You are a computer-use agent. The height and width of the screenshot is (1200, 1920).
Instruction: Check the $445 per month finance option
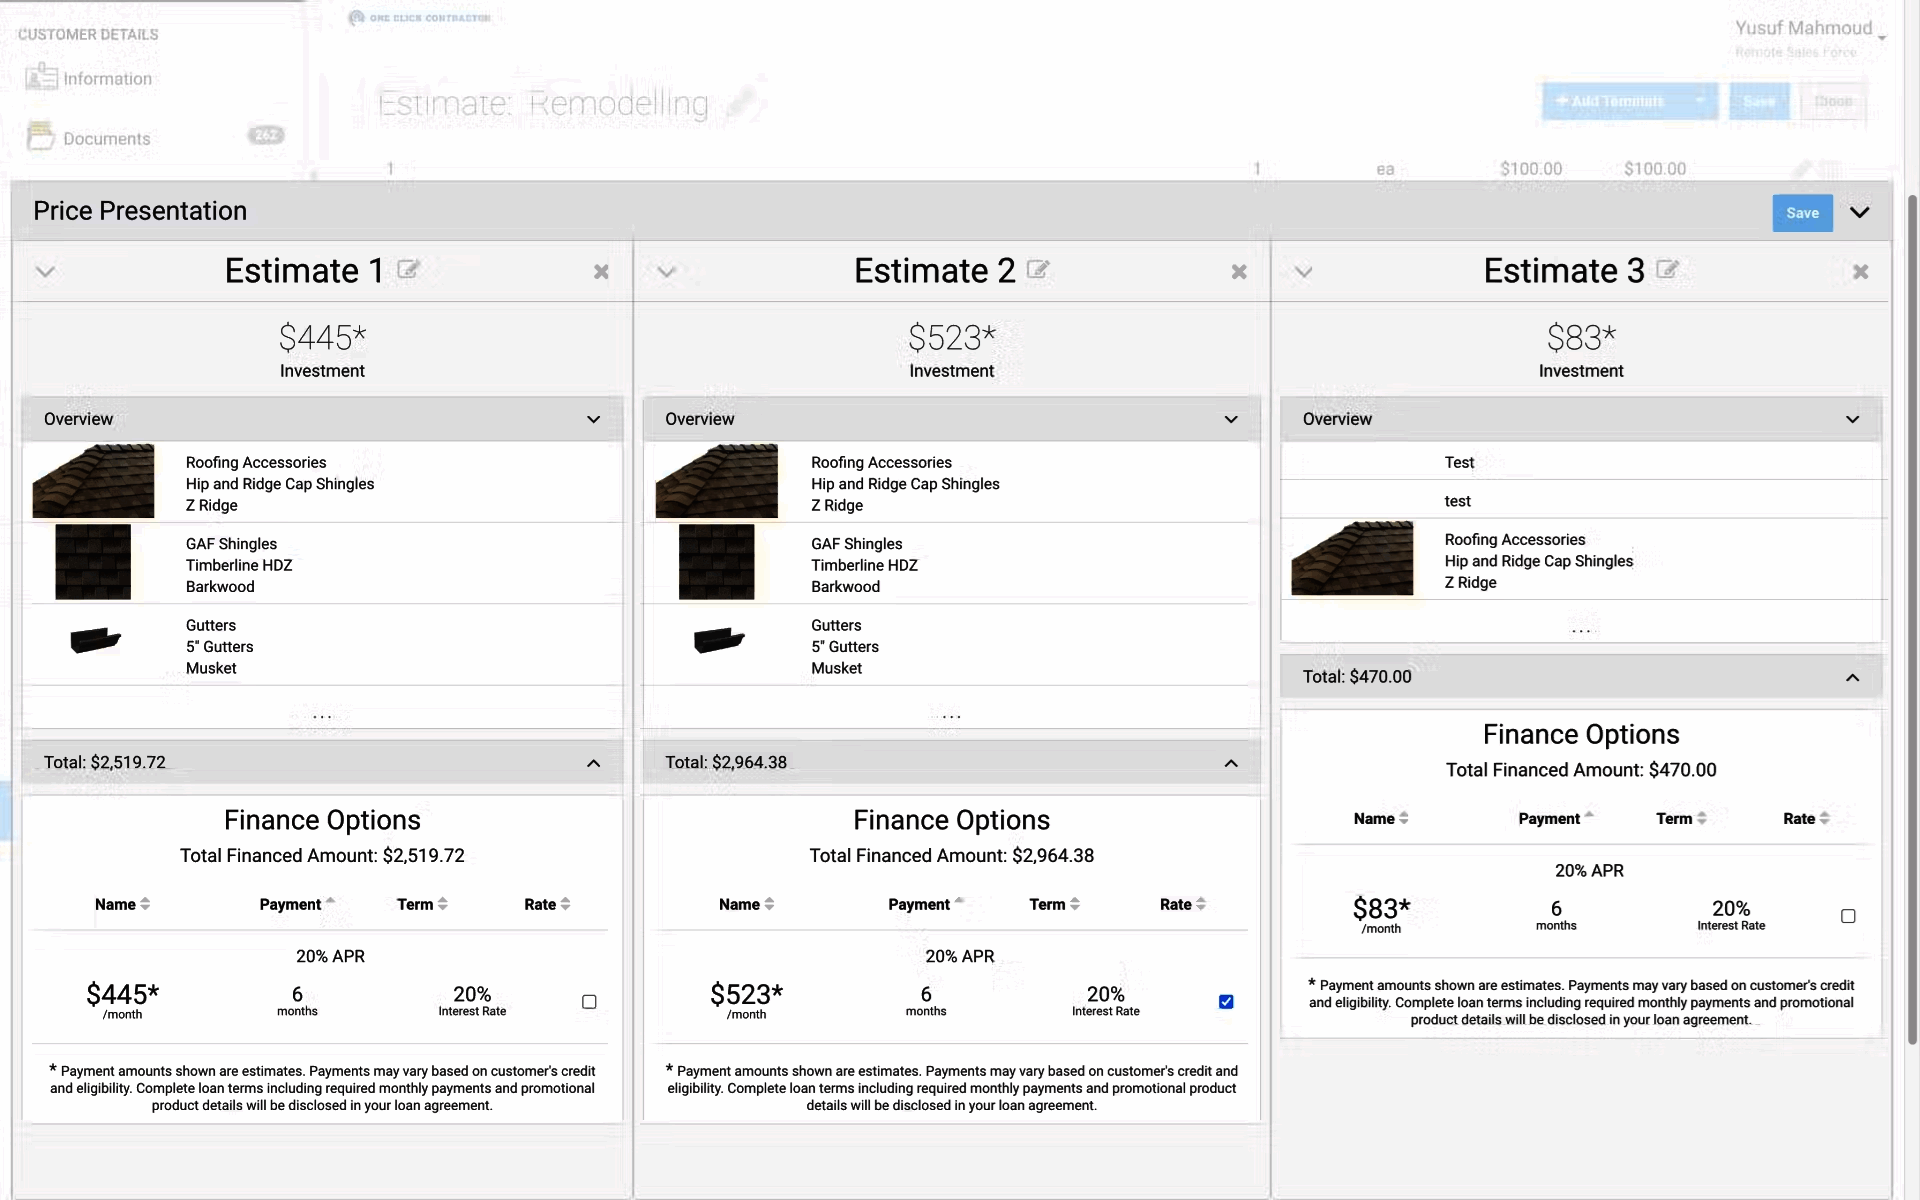[589, 1002]
